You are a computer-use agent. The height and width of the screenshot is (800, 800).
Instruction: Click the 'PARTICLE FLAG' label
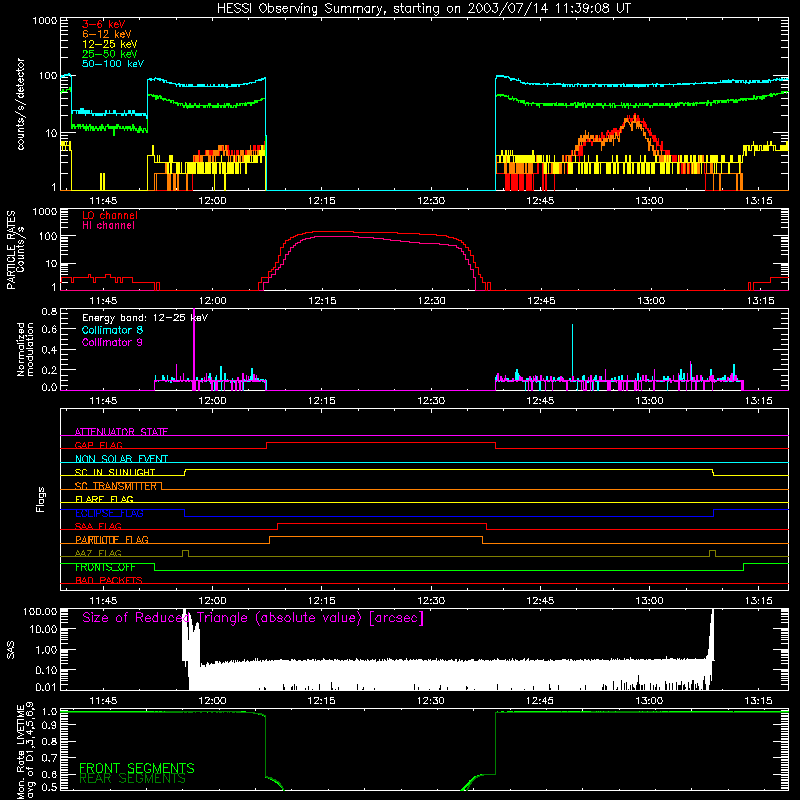[x=112, y=540]
